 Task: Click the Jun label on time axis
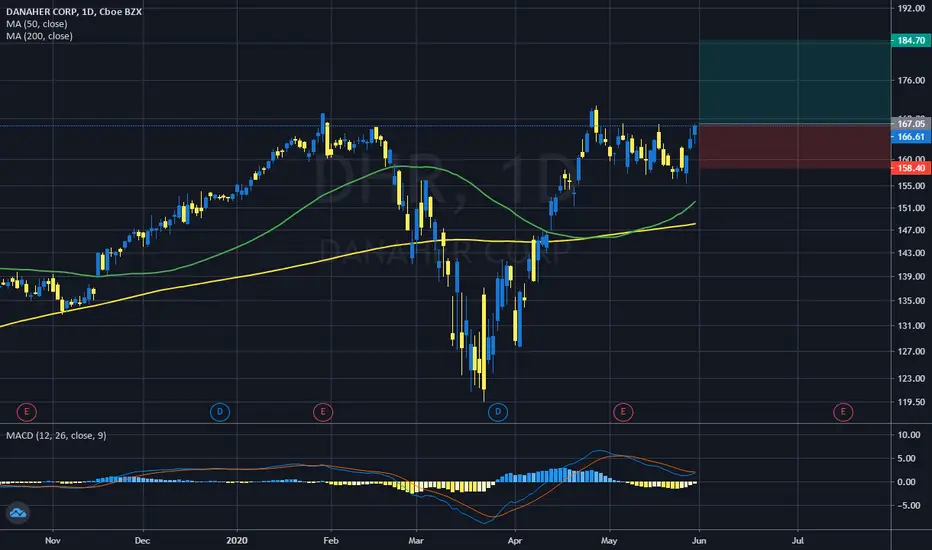point(699,540)
